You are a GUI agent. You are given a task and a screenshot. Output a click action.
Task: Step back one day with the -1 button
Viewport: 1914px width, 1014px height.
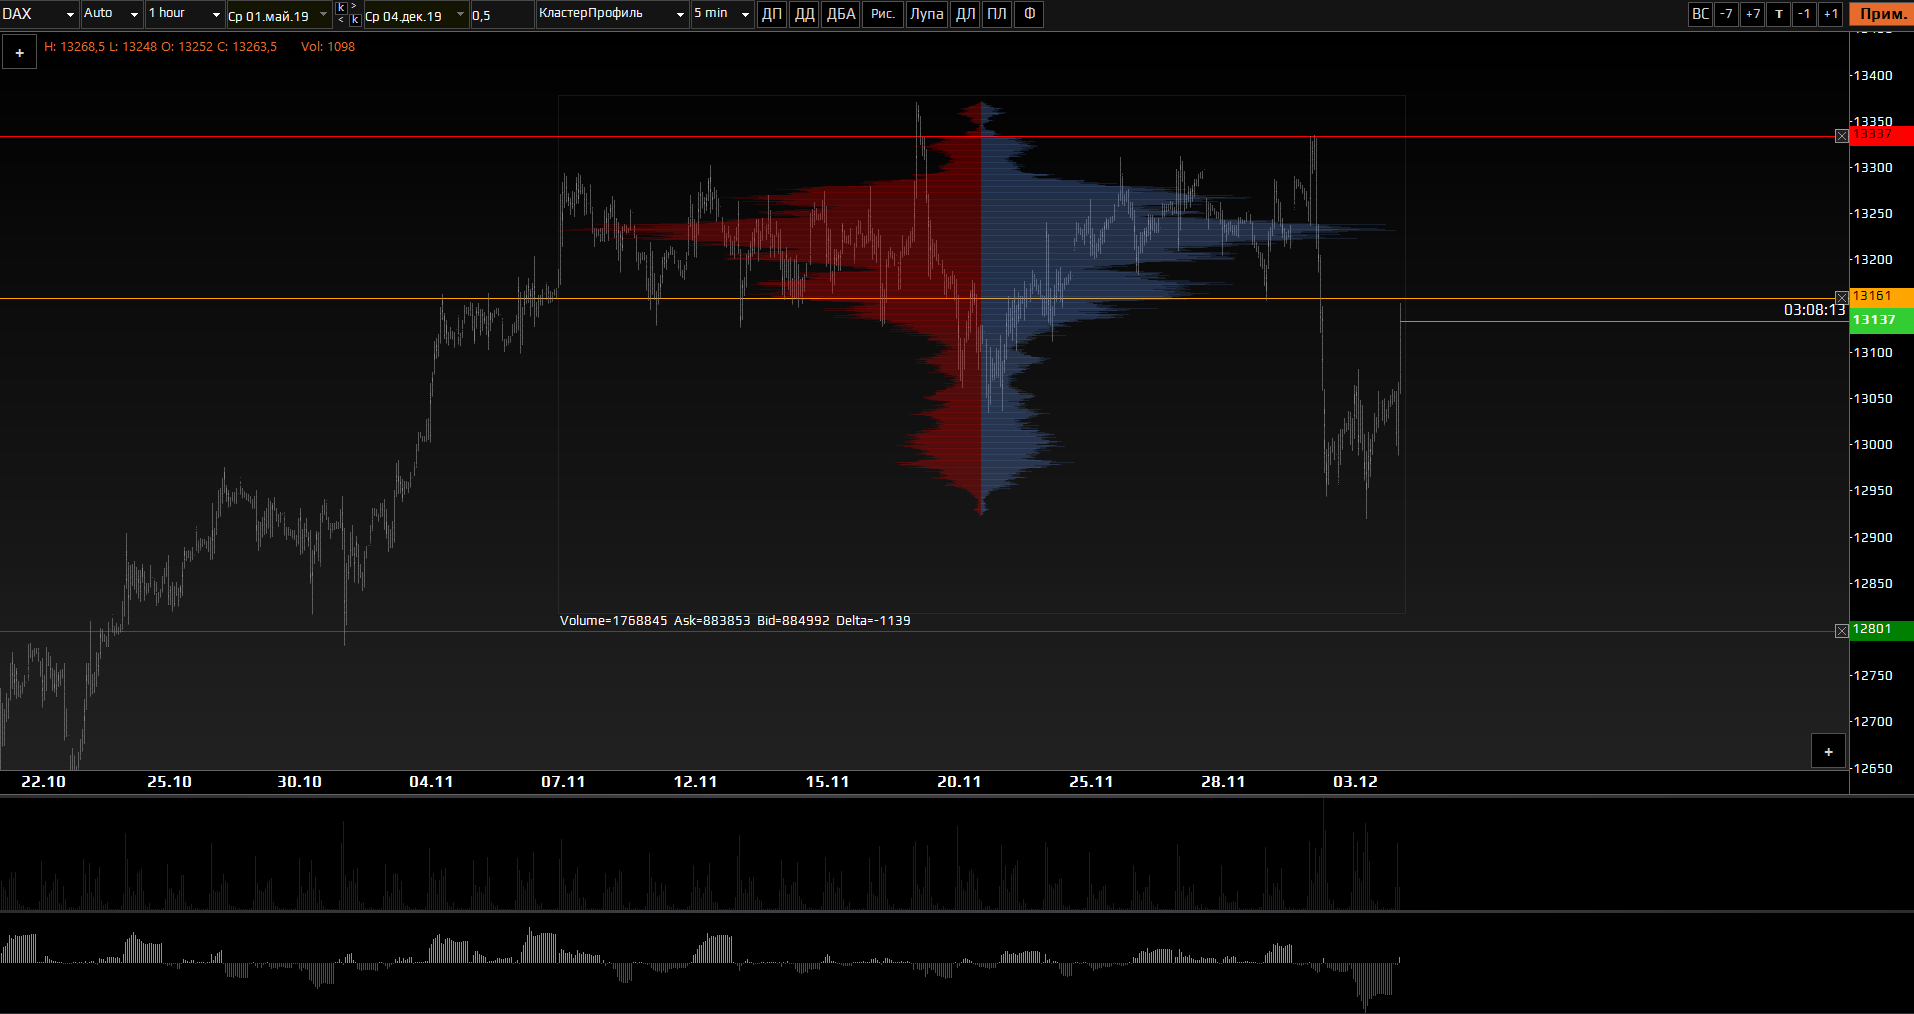tap(1804, 14)
